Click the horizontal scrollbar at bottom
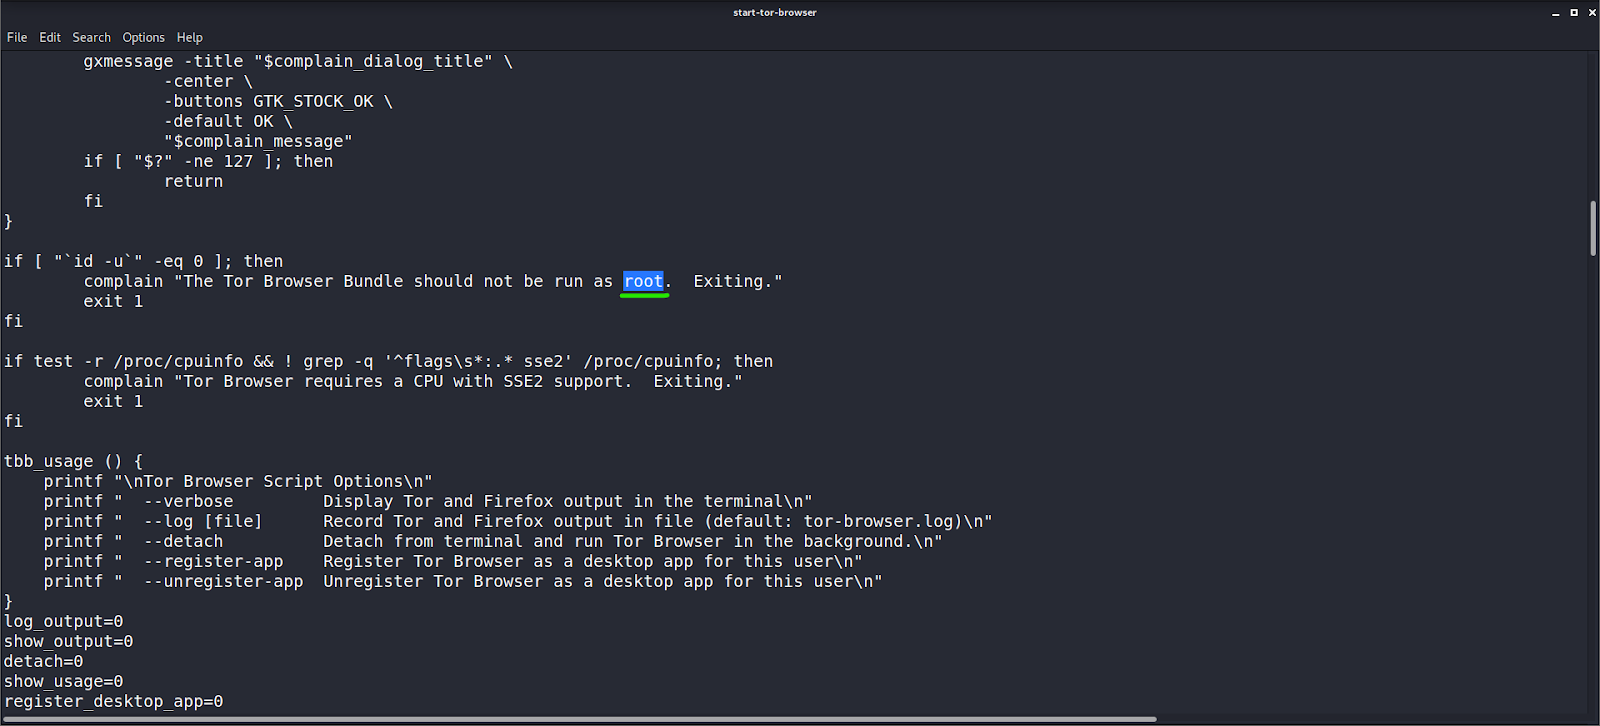Screen dimensions: 1600x726 click(x=580, y=719)
